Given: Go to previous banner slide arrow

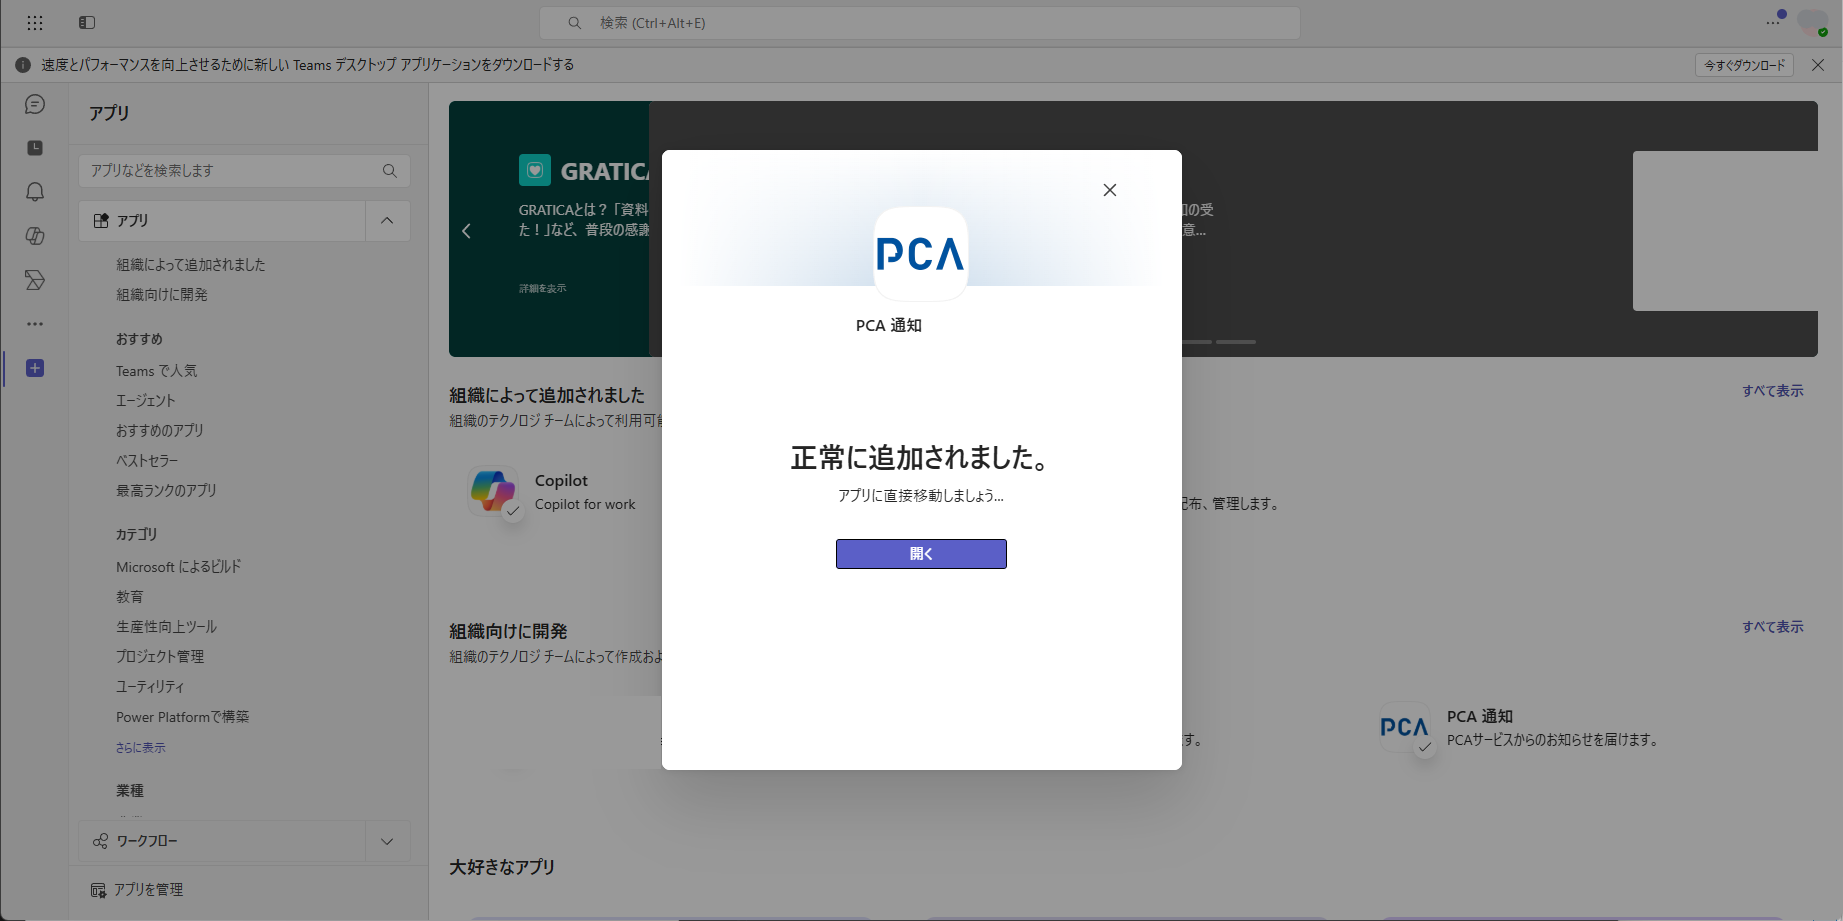Looking at the screenshot, I should pos(466,231).
